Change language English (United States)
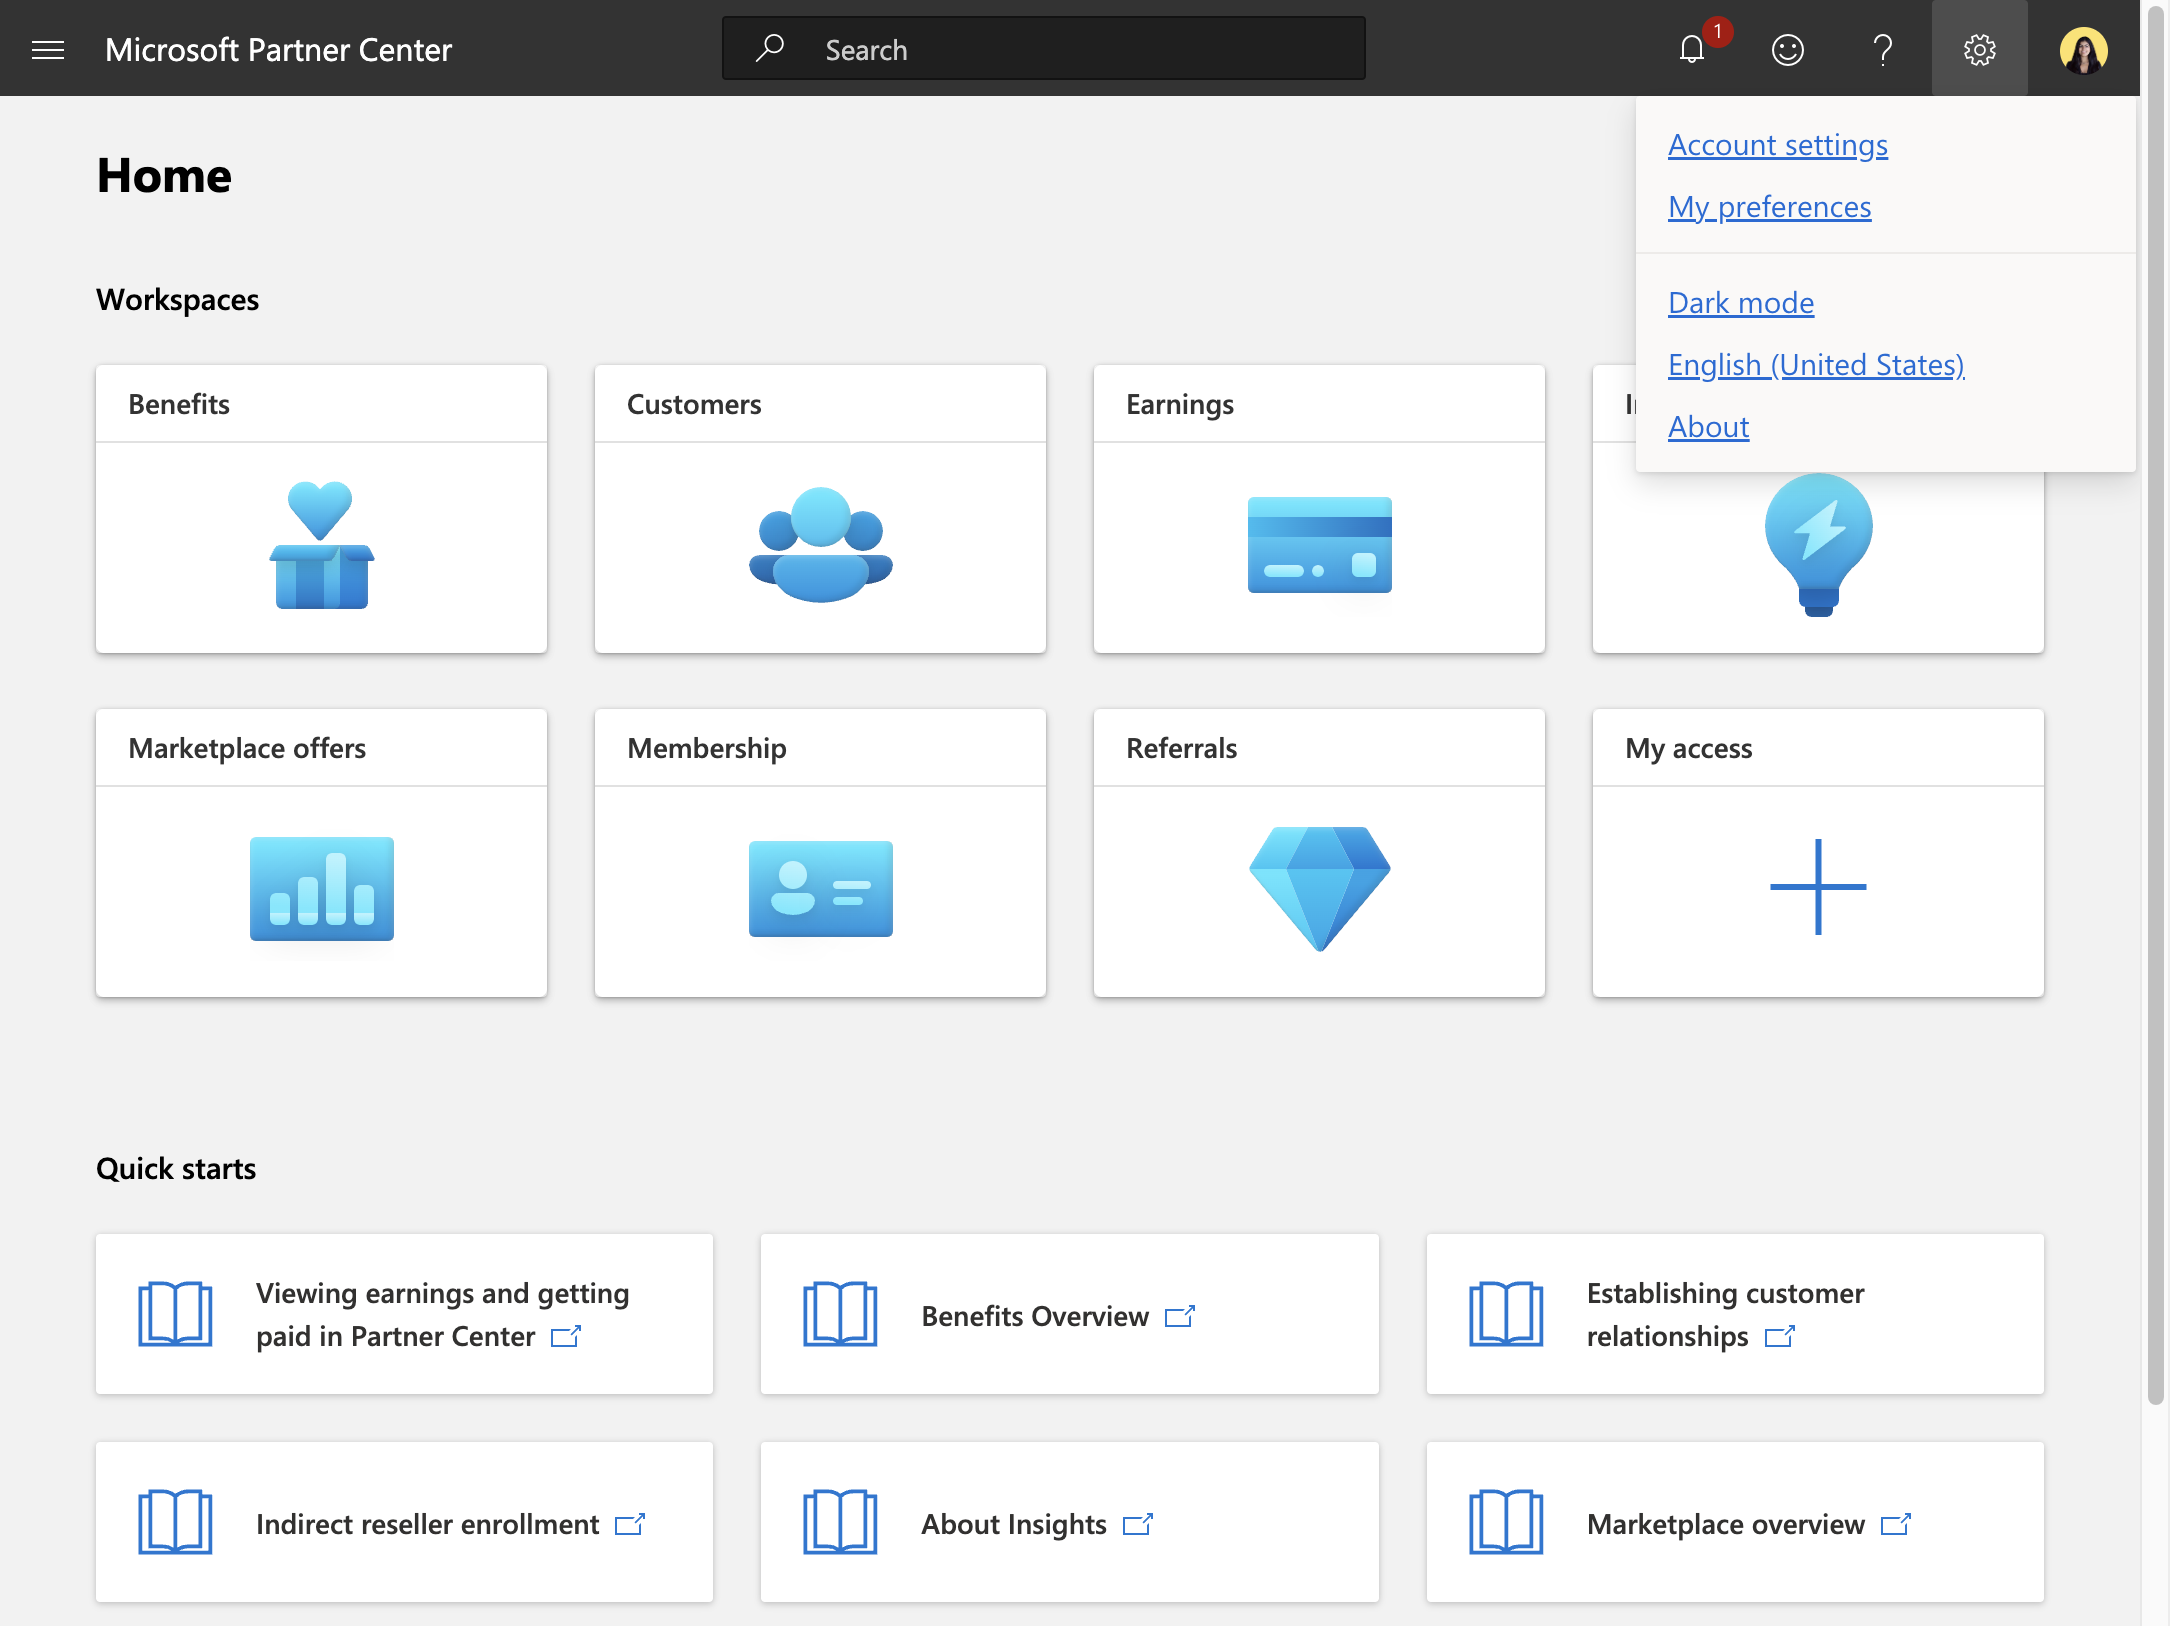Screen dimensions: 2170x1626 (x=1816, y=365)
